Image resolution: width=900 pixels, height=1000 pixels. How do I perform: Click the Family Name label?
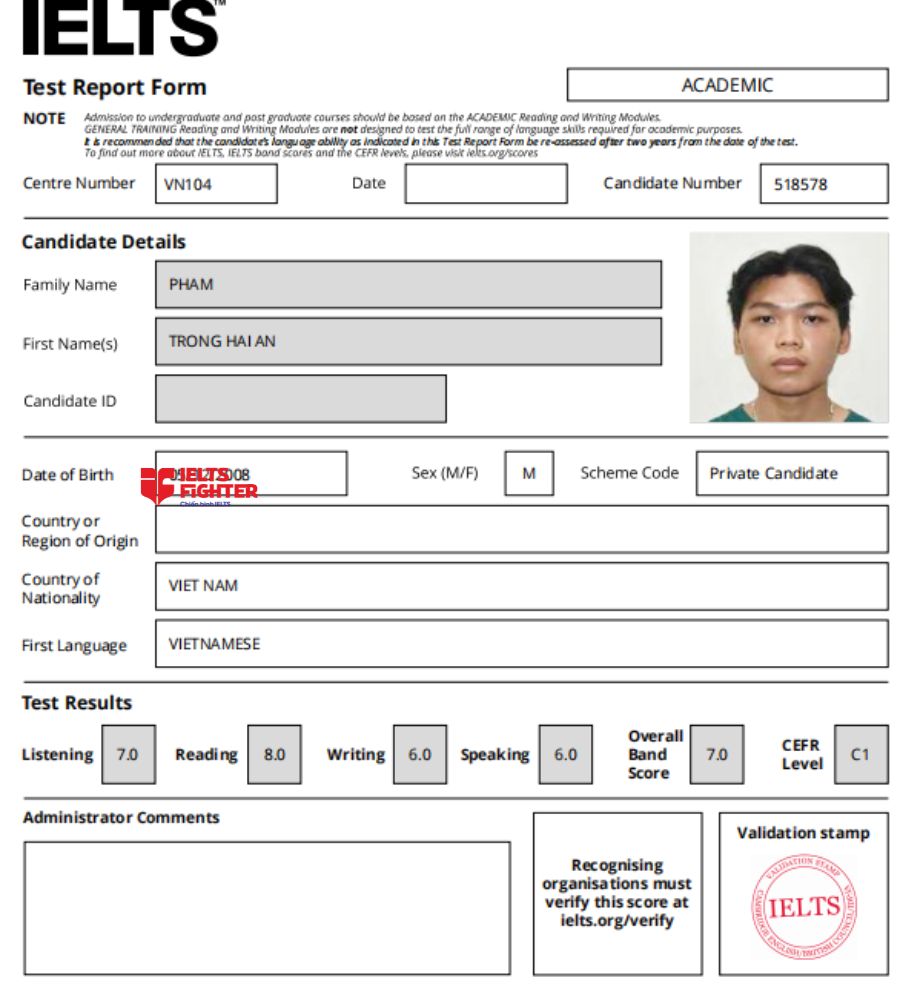click(x=70, y=284)
